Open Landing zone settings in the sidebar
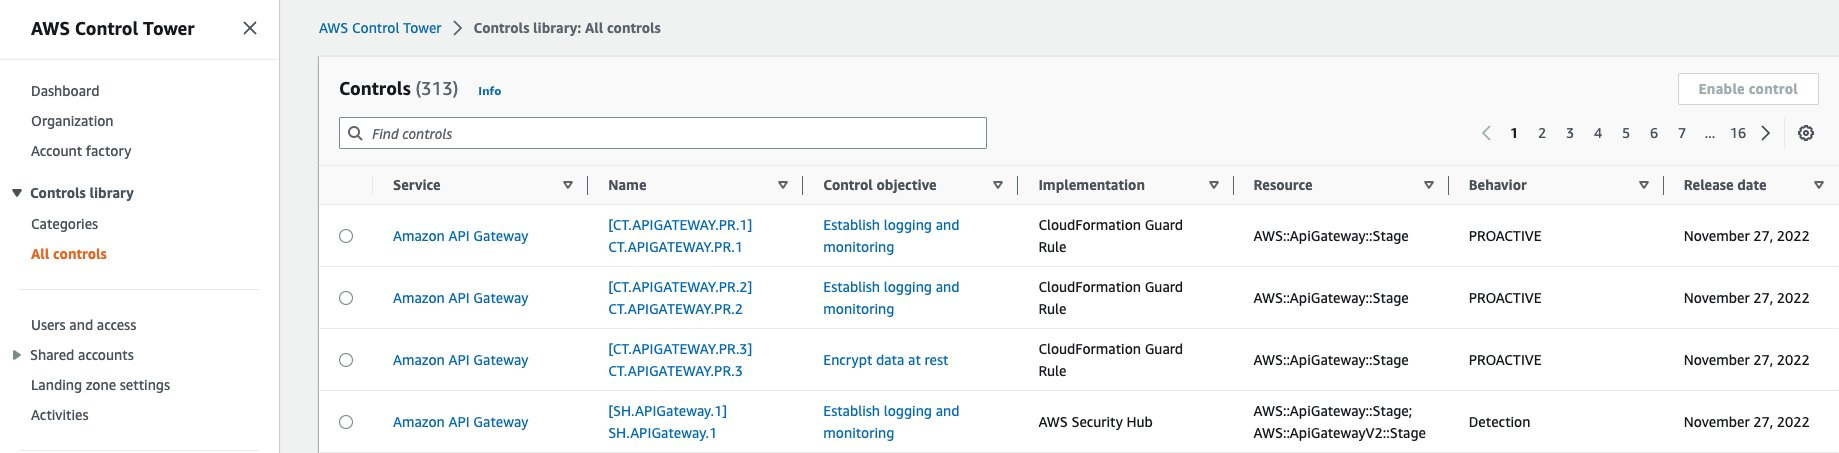Viewport: 1839px width, 453px height. pos(101,385)
